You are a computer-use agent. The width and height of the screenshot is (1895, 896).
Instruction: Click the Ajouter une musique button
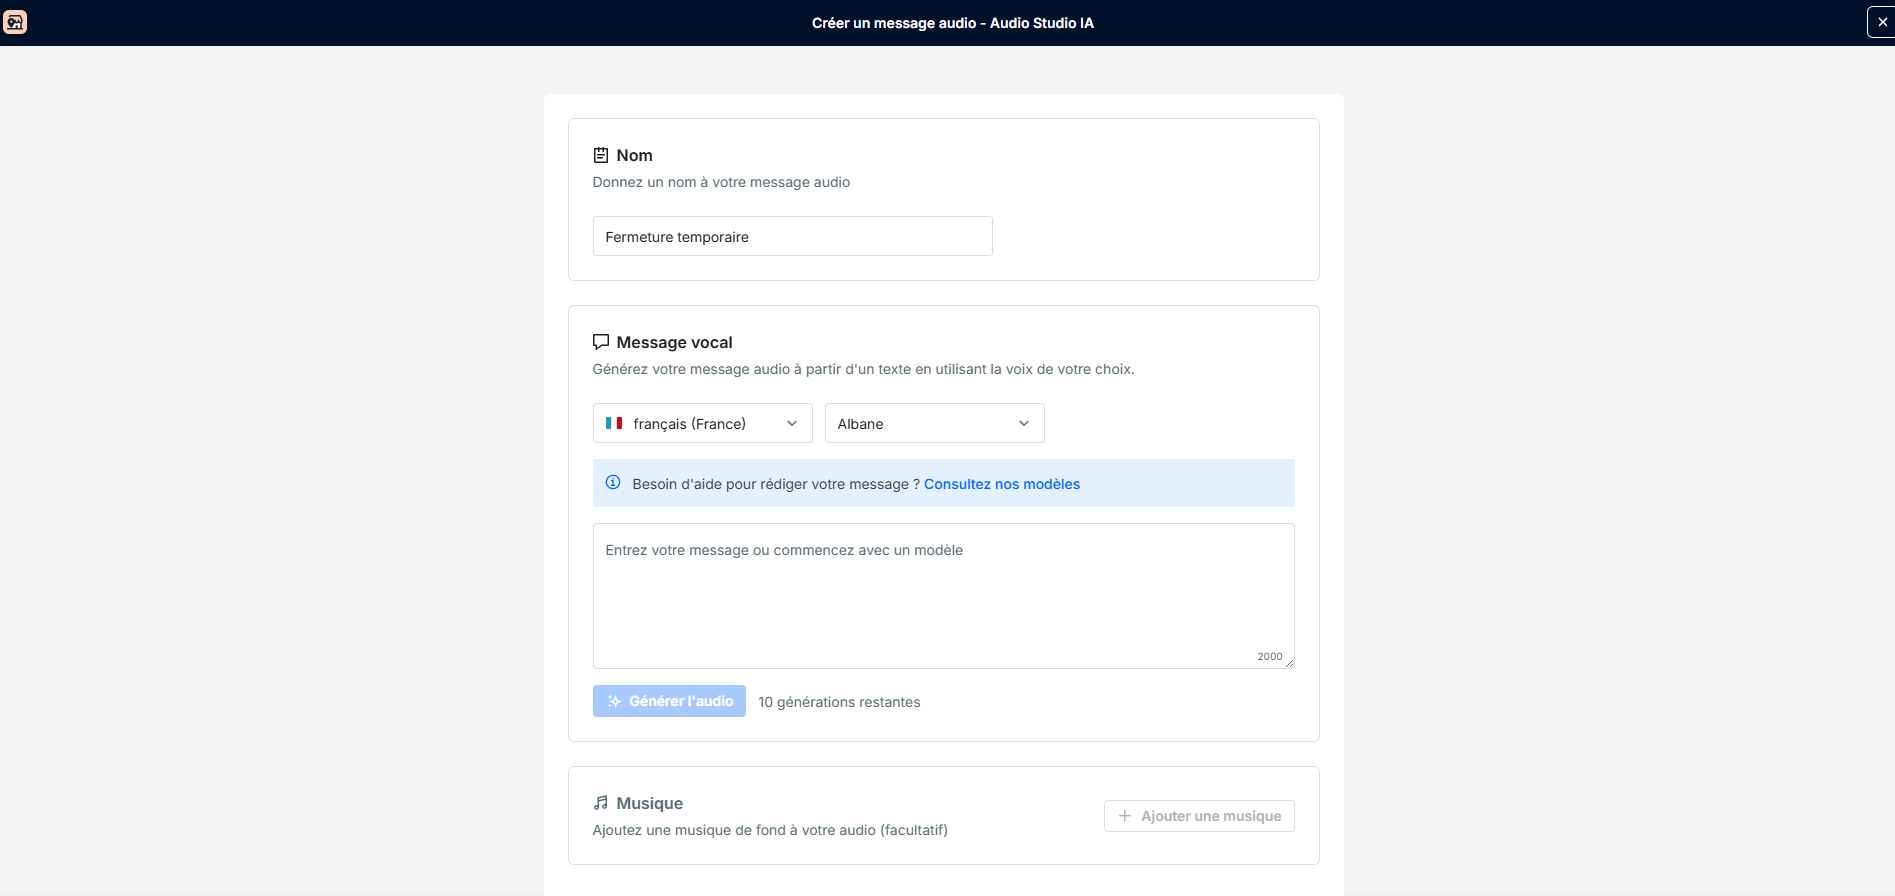(x=1199, y=816)
